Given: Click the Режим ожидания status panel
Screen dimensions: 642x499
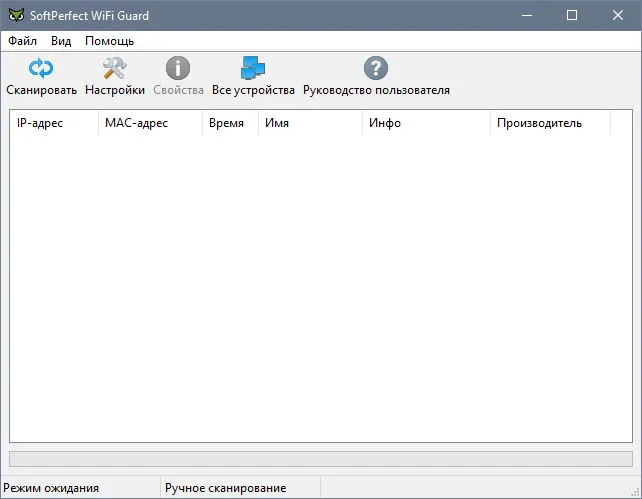Looking at the screenshot, I should click(x=80, y=488).
